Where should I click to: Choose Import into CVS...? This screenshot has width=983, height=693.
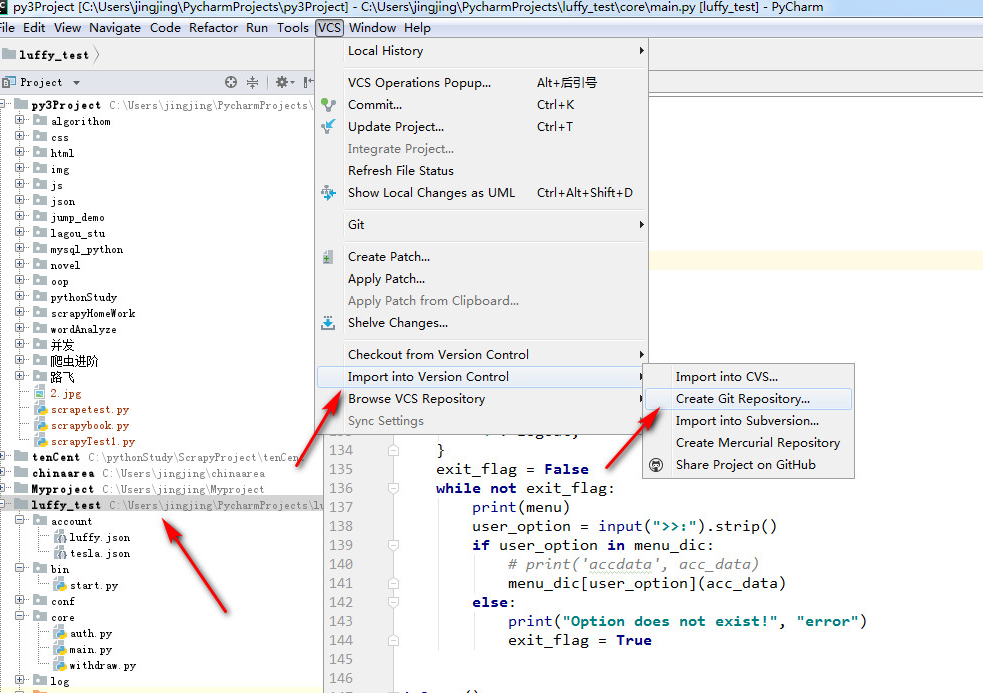click(748, 377)
